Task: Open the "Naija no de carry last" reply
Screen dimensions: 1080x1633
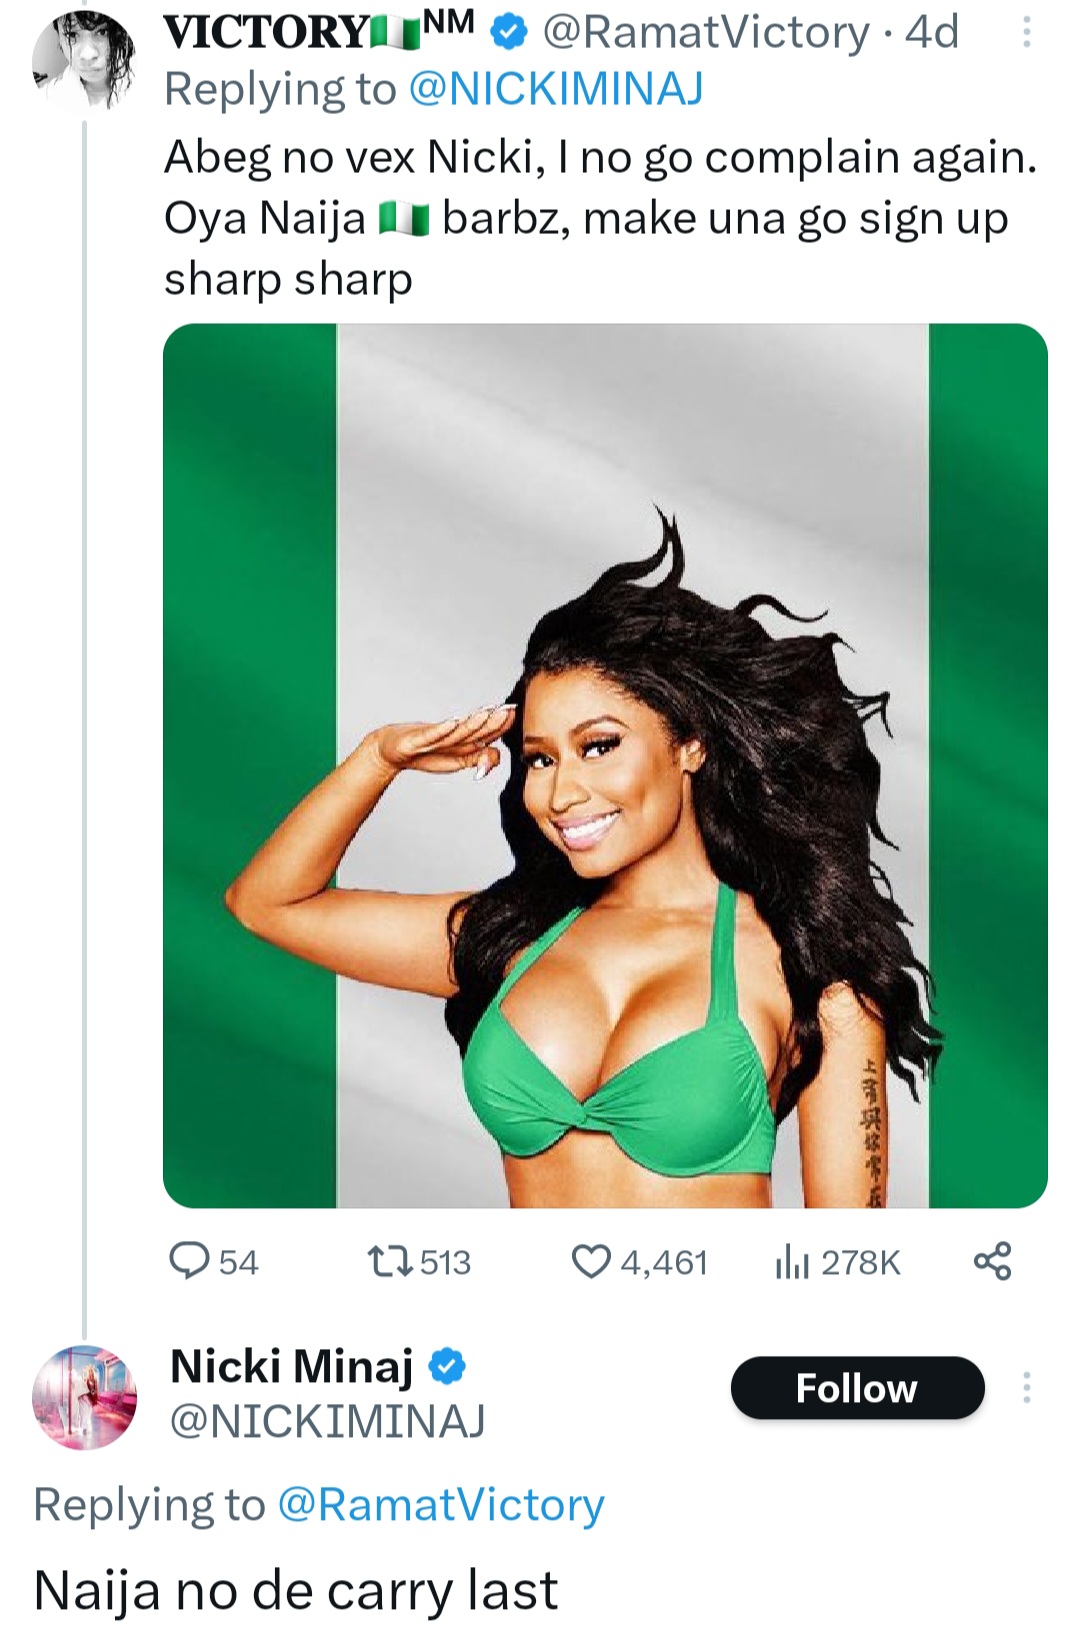Action: (296, 1590)
